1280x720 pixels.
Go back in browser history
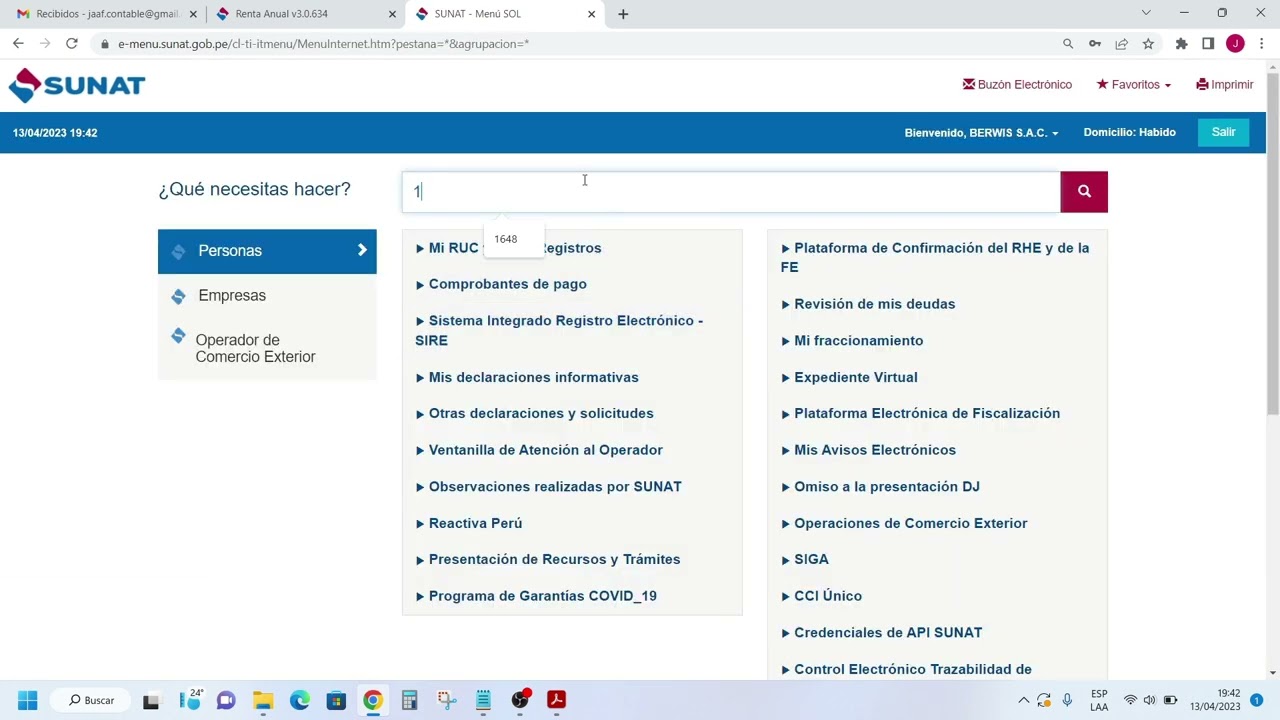[x=18, y=44]
